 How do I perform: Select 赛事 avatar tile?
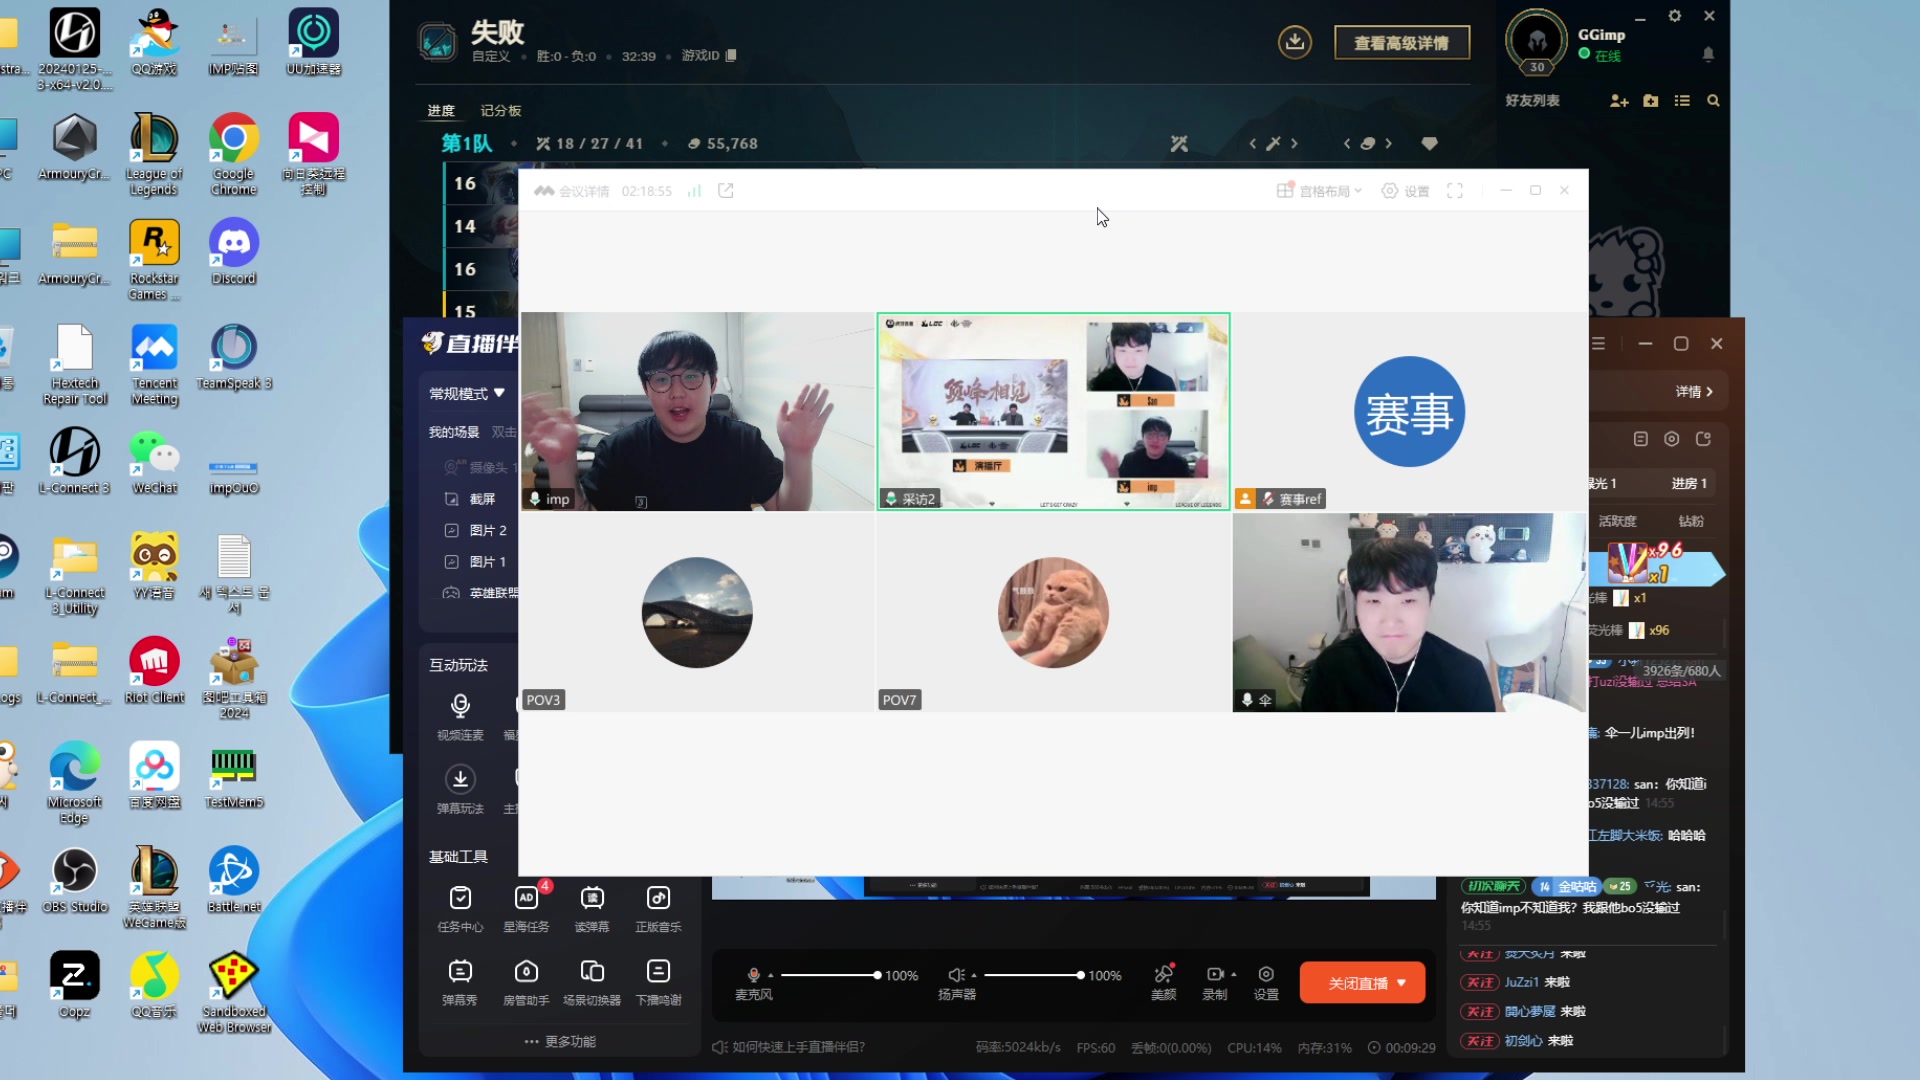coord(1409,411)
